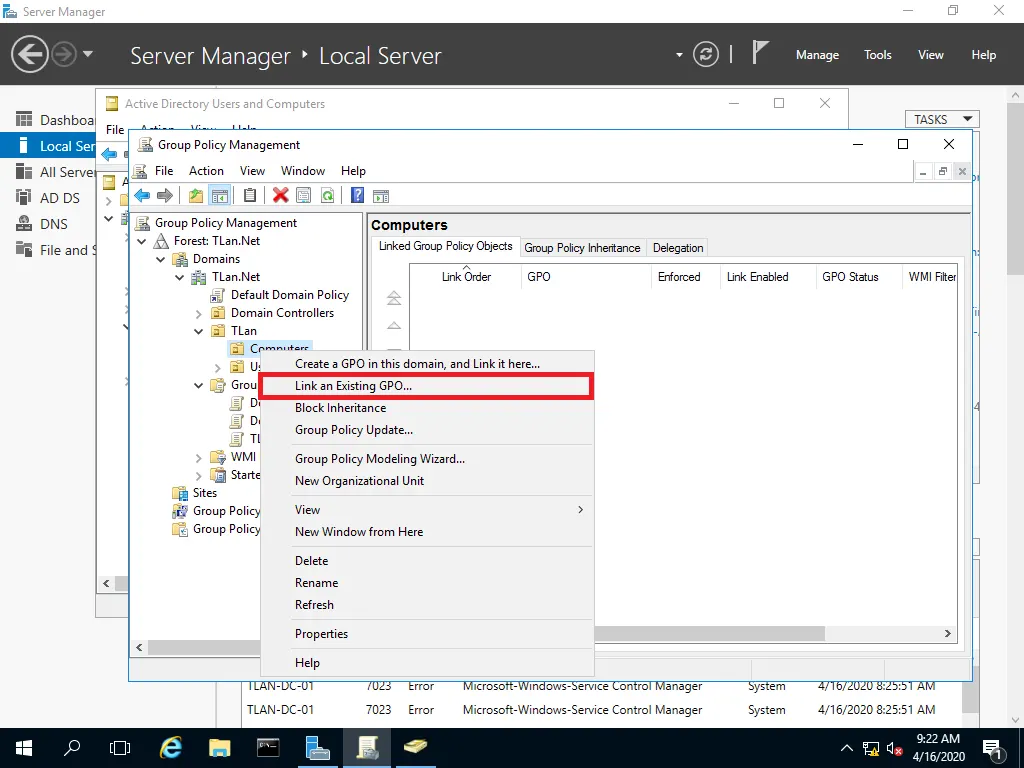Choose Create a GPO in this domain option
Image resolution: width=1024 pixels, height=768 pixels.
point(427,364)
